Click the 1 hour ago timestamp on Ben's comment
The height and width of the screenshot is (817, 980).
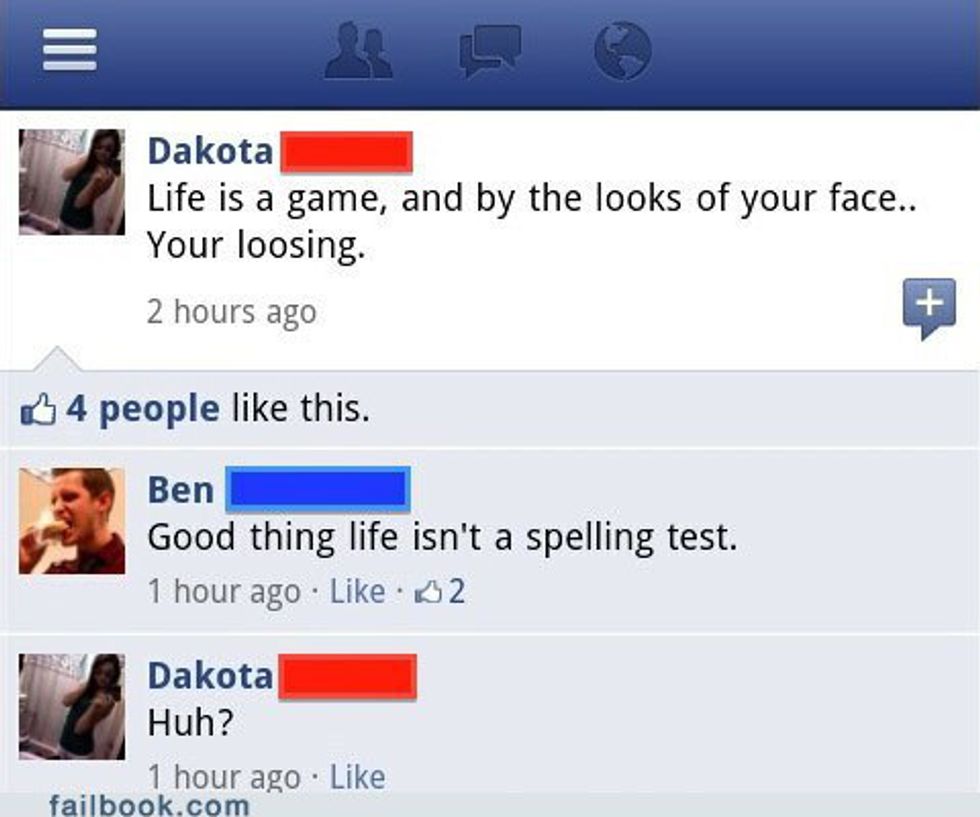224,591
